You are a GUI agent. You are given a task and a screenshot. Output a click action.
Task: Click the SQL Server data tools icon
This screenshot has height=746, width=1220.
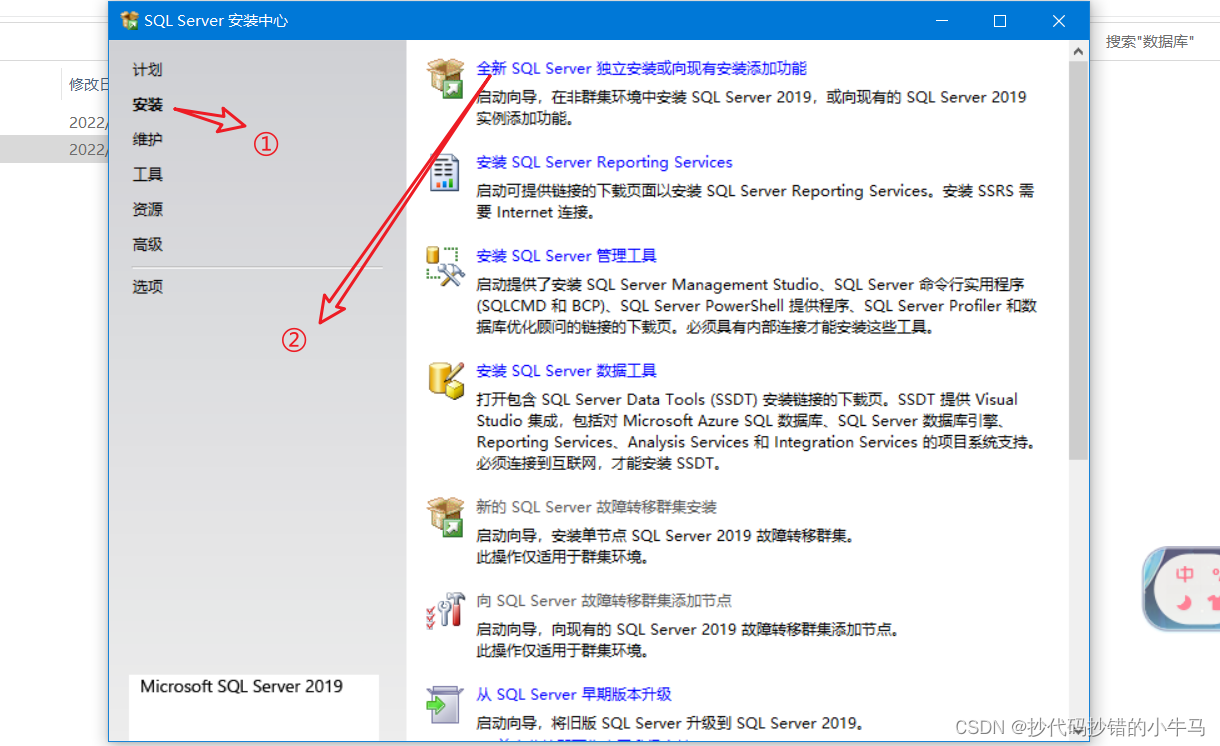[445, 380]
